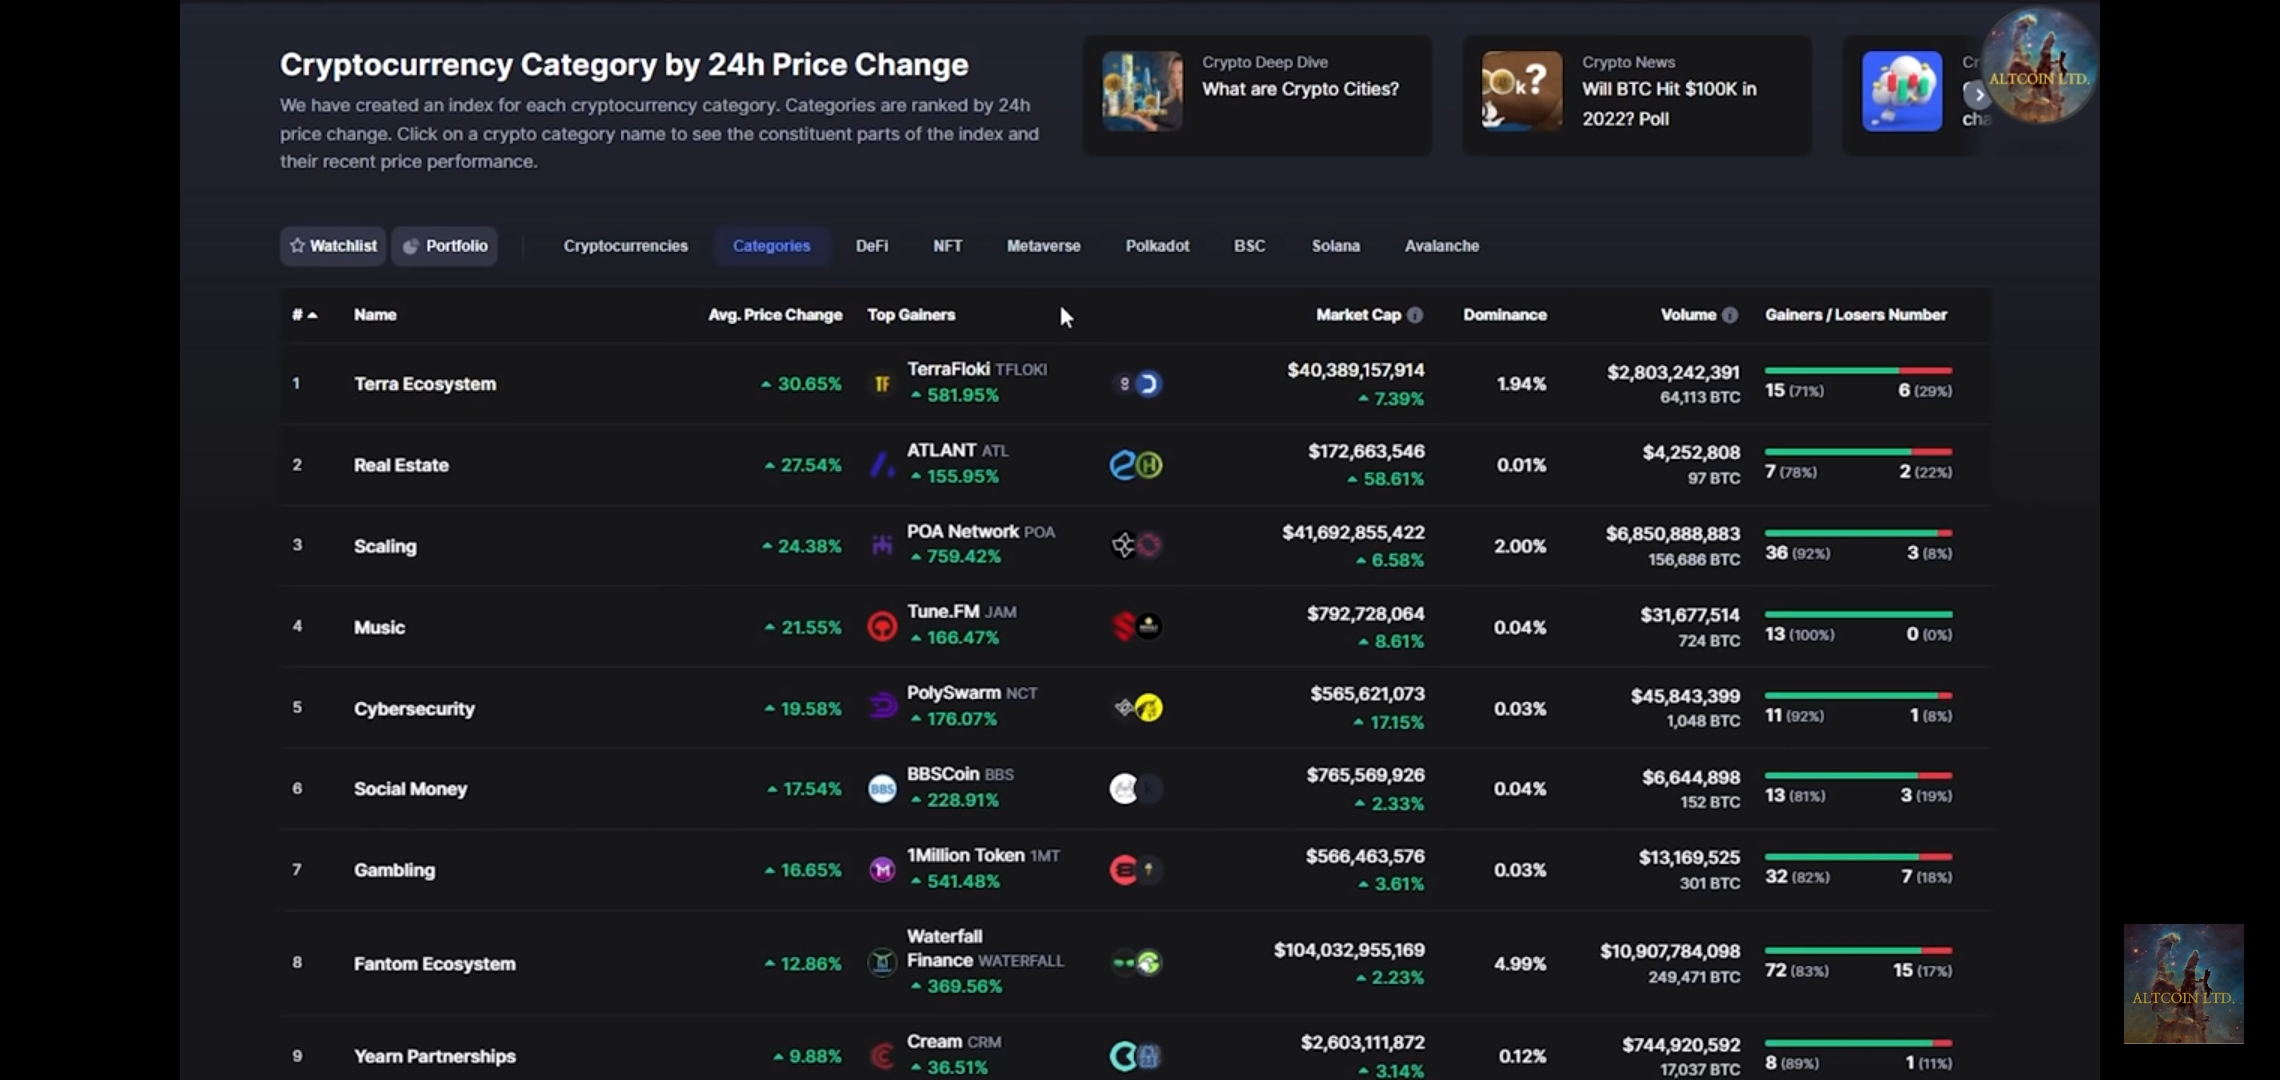Screen dimensions: 2280x1080
Task: Open the Real Estate category
Action: [401, 465]
